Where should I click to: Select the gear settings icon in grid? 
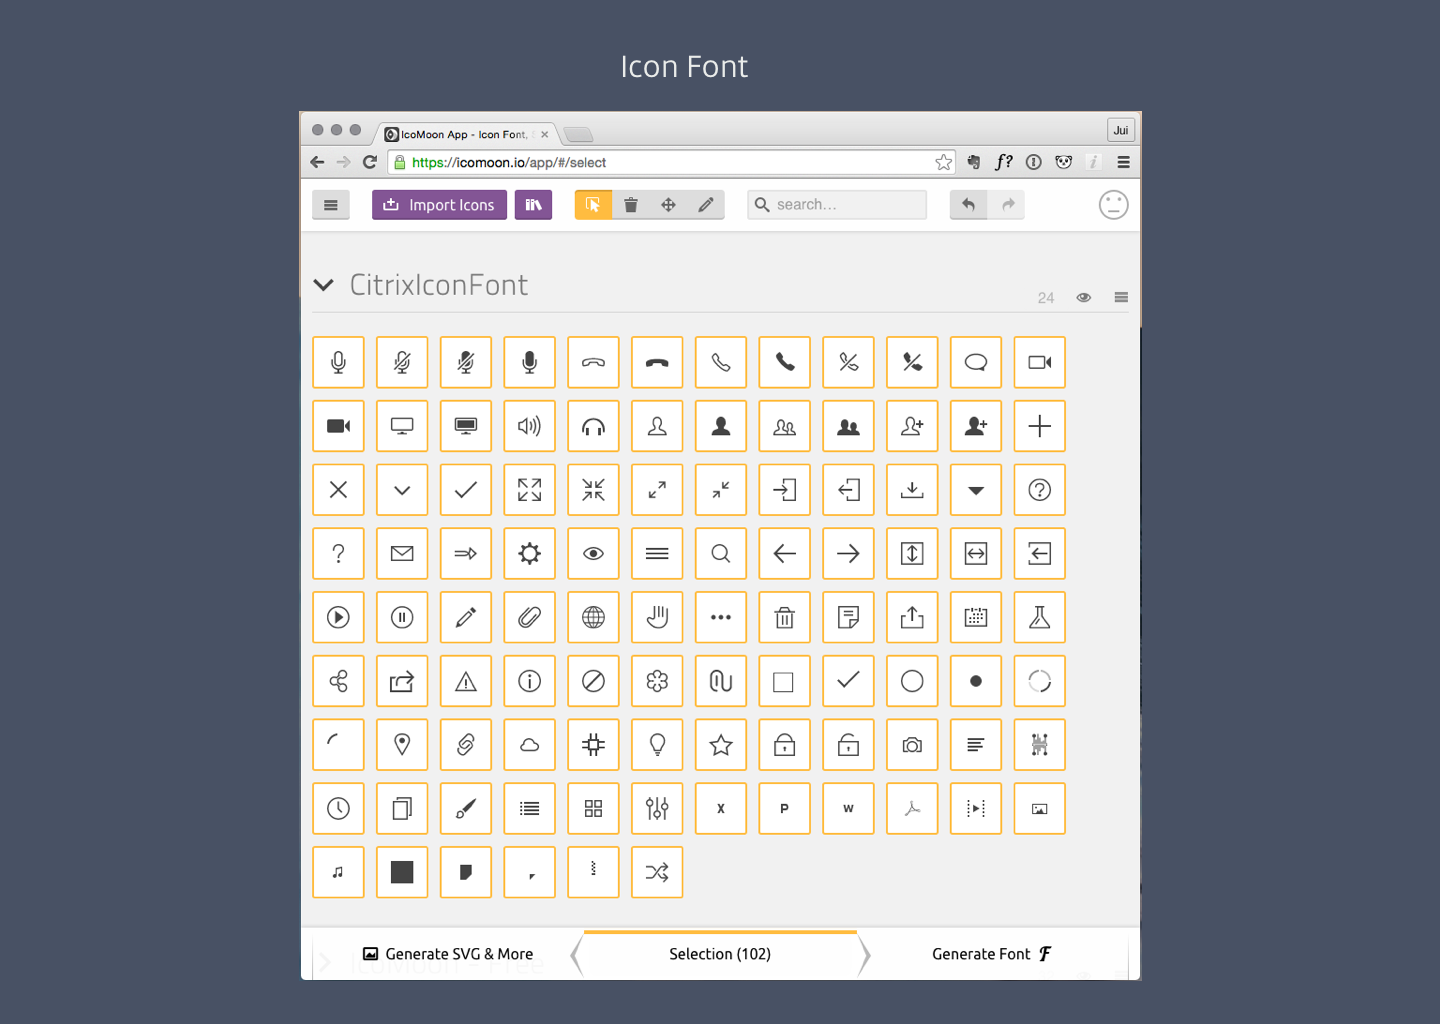[529, 553]
